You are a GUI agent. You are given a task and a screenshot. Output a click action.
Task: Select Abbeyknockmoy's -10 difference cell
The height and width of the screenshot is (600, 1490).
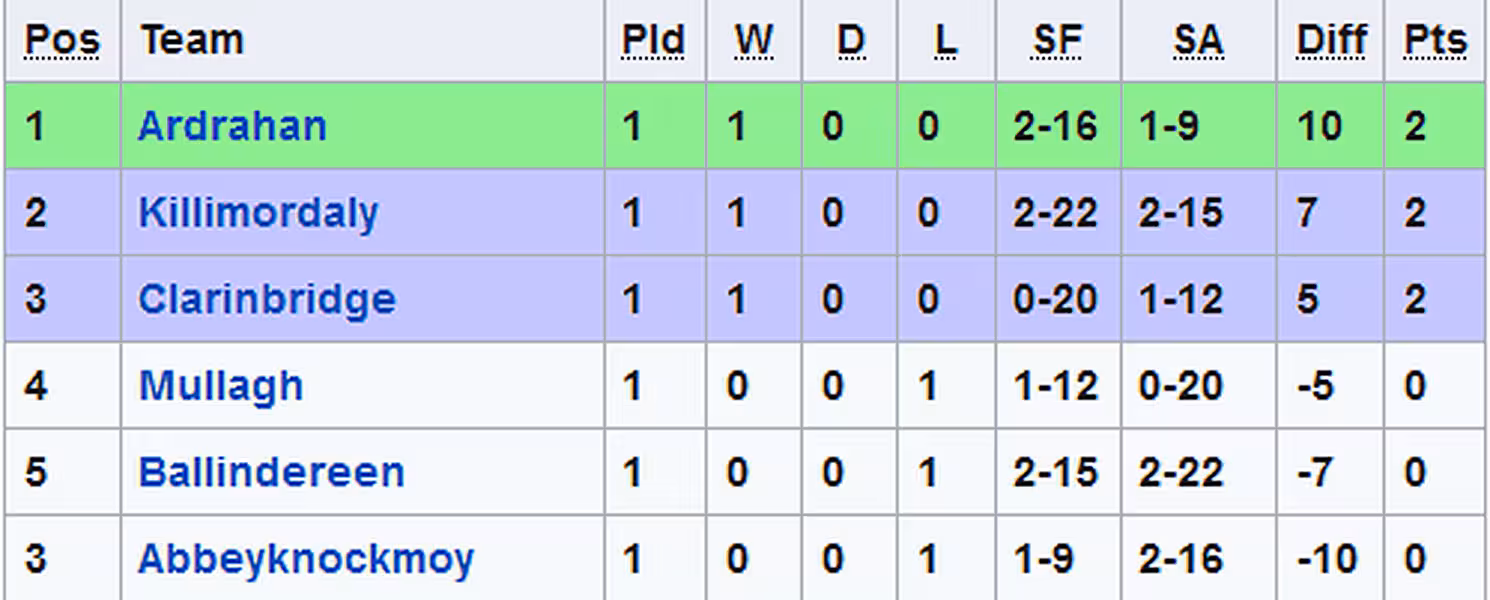(1331, 559)
